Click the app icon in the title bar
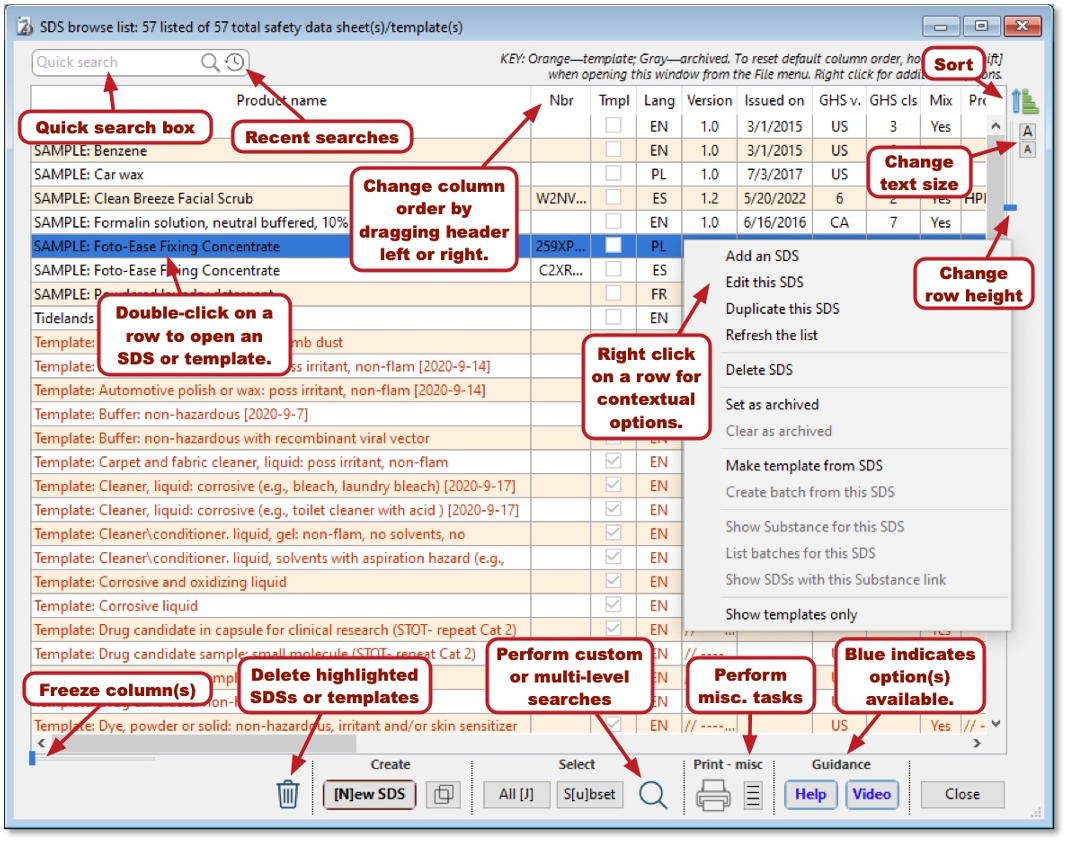The height and width of the screenshot is (841, 1066). click(x=25, y=27)
